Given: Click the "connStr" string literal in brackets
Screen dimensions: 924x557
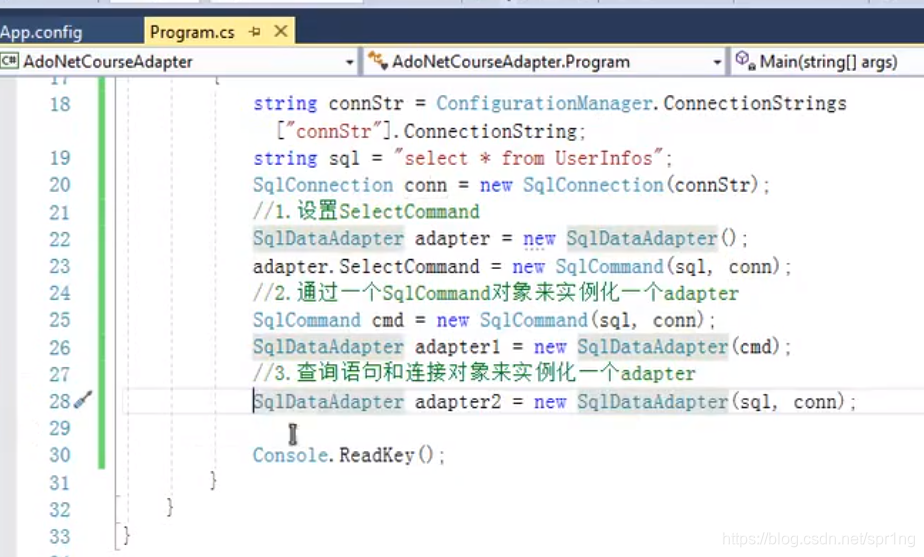Looking at the screenshot, I should (x=334, y=131).
